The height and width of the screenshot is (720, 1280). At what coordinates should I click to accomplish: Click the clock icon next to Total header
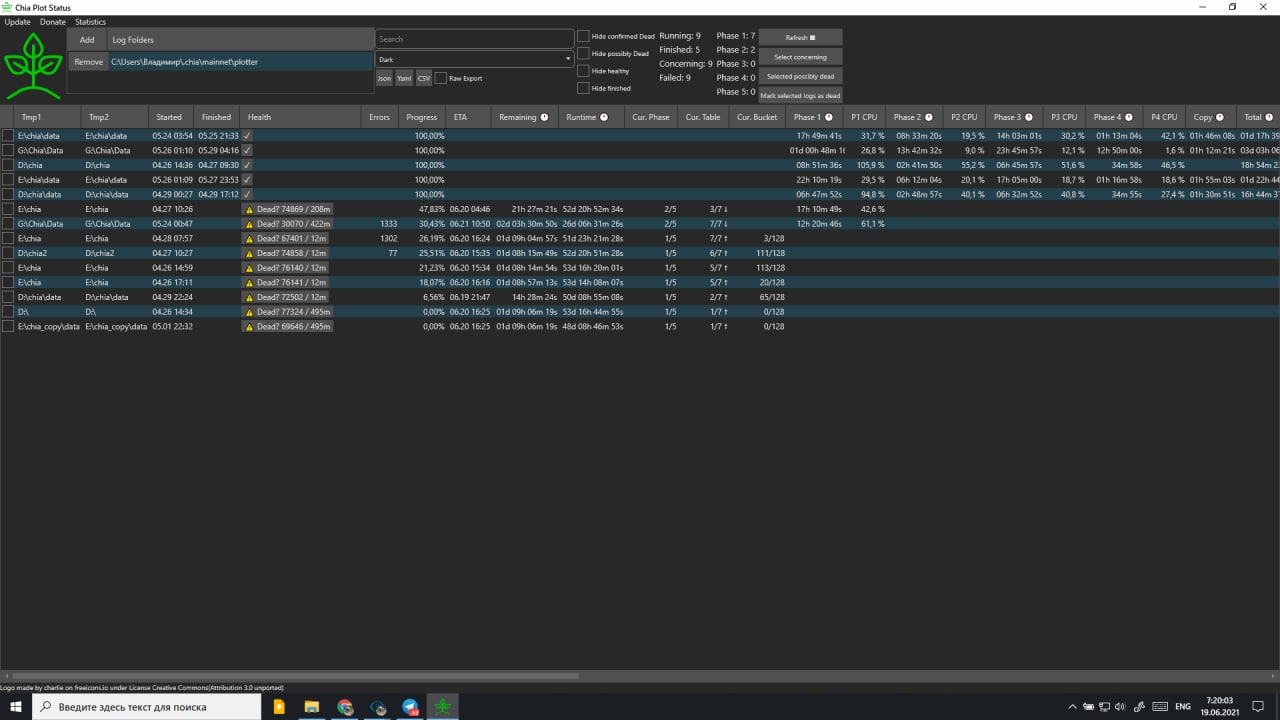(x=1269, y=117)
